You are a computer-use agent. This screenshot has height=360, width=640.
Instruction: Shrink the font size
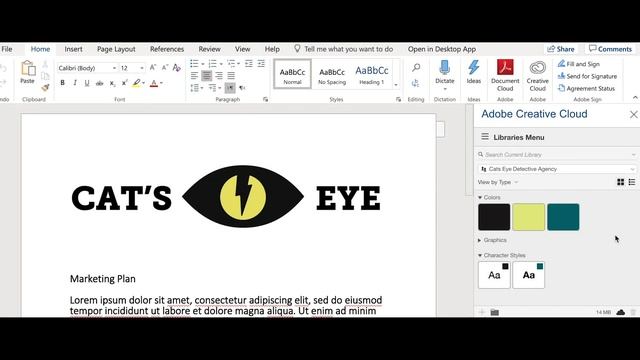coord(164,67)
